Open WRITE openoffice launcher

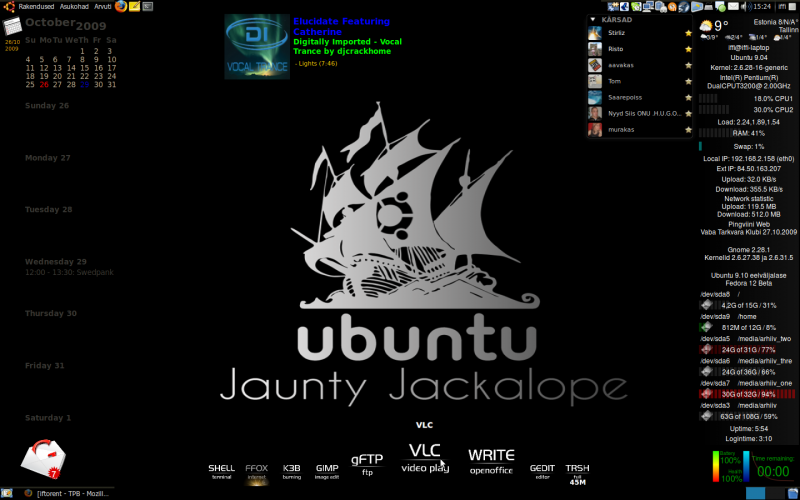[491, 461]
